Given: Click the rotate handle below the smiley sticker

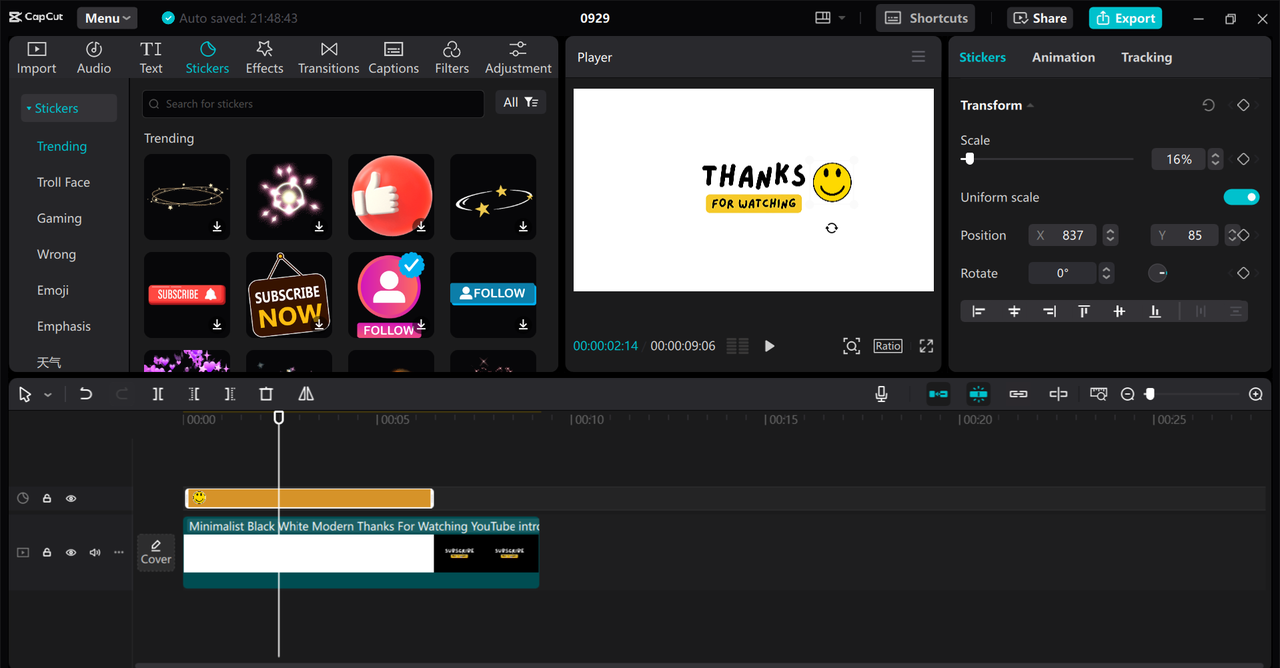Looking at the screenshot, I should point(831,228).
